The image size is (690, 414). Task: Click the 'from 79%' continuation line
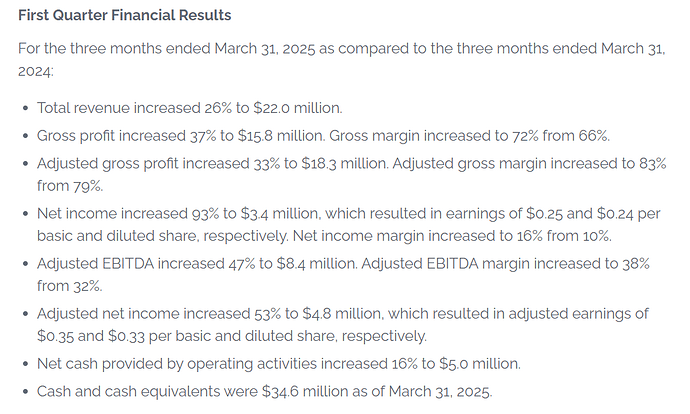click(x=70, y=186)
